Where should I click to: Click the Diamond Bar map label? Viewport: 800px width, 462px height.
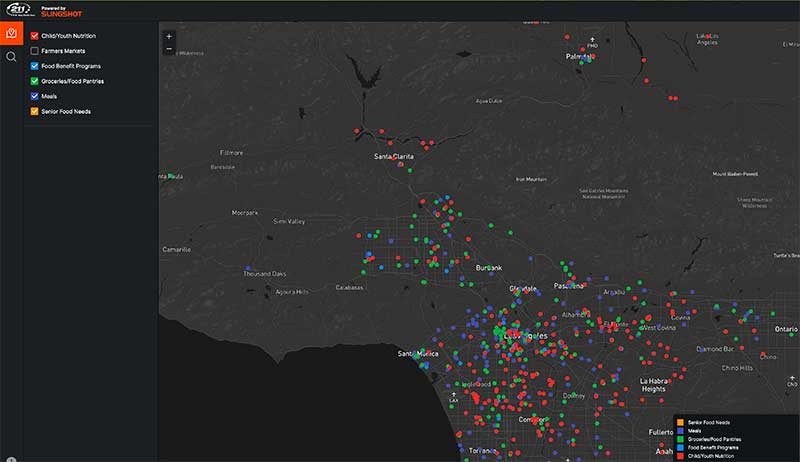click(x=715, y=349)
